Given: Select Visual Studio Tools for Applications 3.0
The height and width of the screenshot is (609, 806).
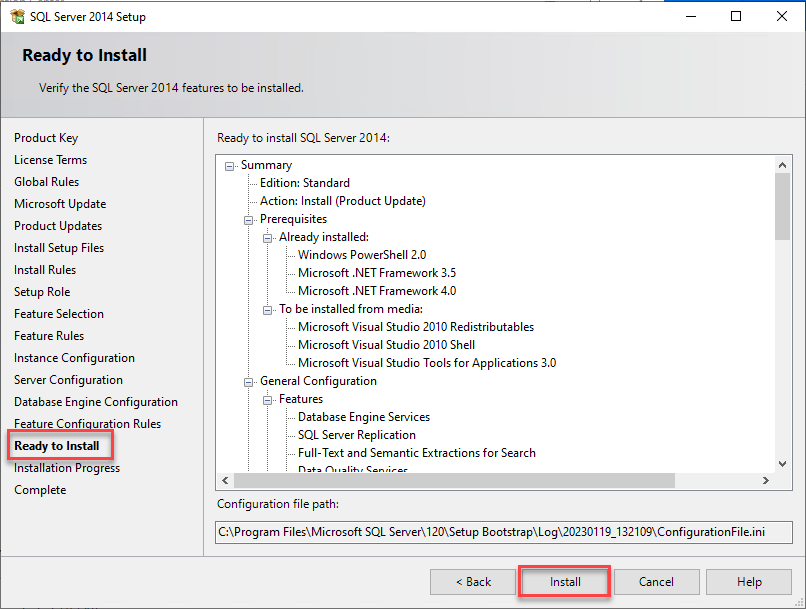Looking at the screenshot, I should pos(427,363).
